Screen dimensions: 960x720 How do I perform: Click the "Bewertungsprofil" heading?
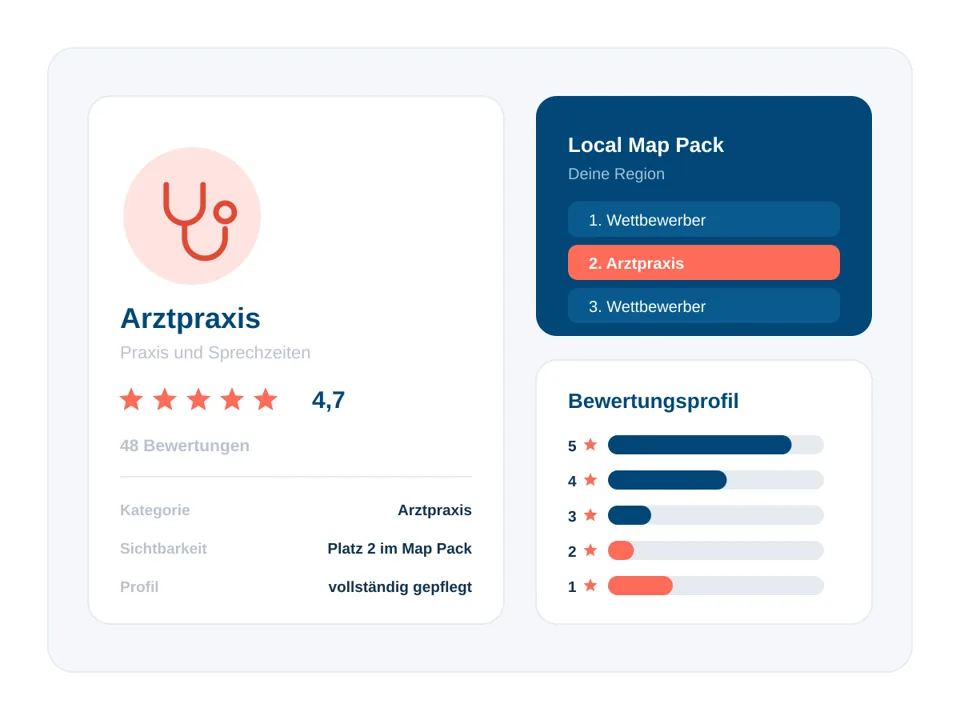click(x=653, y=401)
